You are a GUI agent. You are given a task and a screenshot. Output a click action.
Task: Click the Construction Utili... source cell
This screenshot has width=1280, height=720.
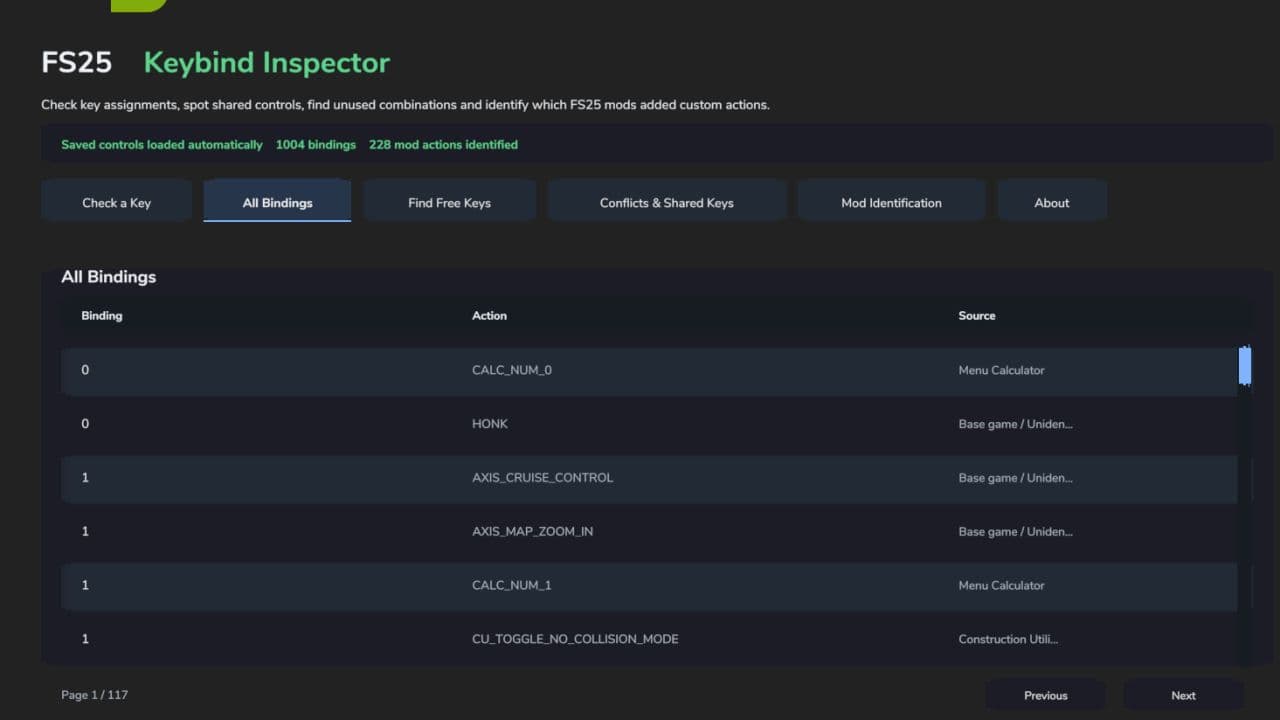point(1008,639)
